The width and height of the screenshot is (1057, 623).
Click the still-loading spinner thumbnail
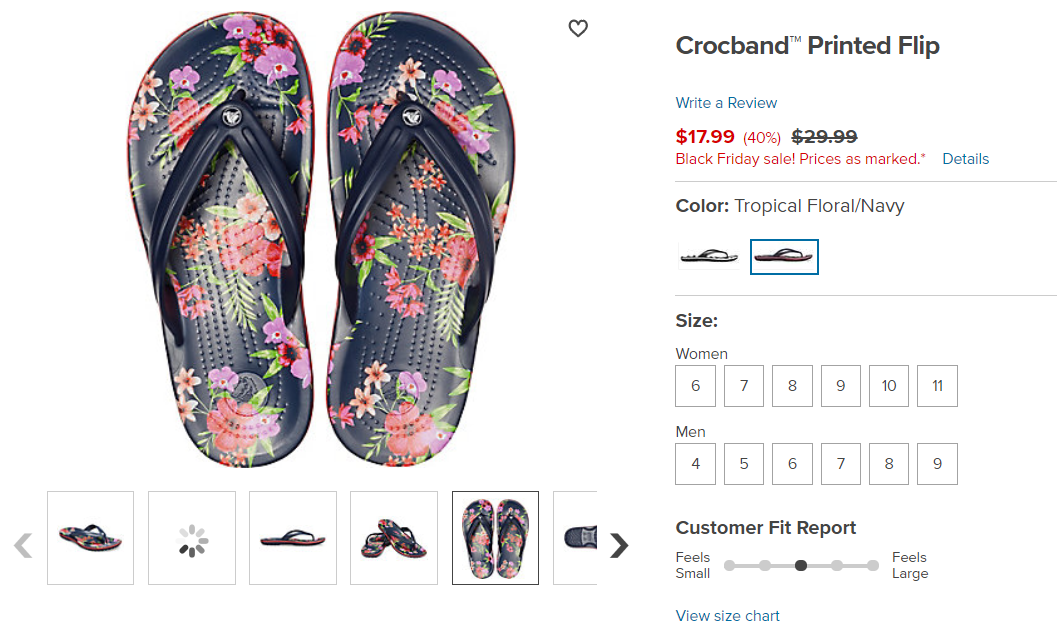[x=192, y=538]
